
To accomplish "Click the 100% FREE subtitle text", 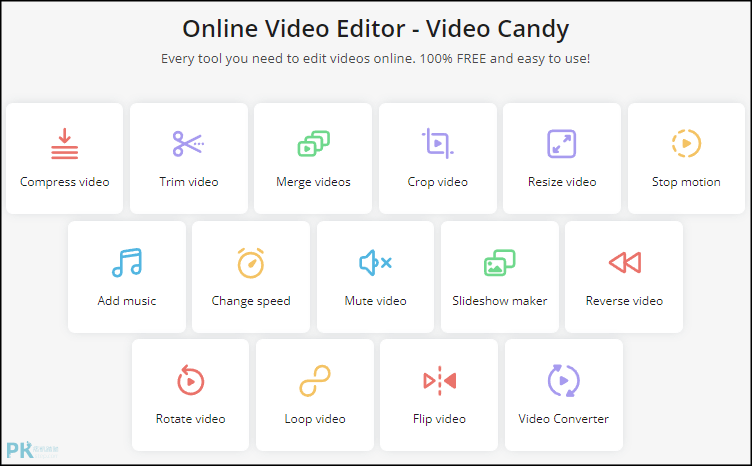I will pos(453,58).
